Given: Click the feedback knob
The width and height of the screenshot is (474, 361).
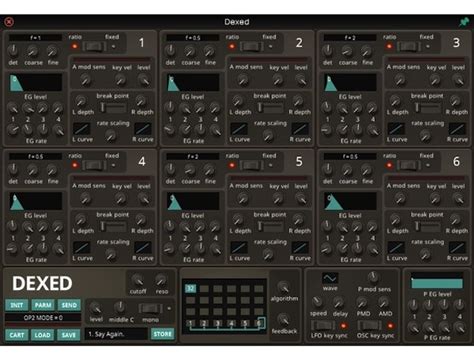Looking at the screenshot, I should point(284,319).
